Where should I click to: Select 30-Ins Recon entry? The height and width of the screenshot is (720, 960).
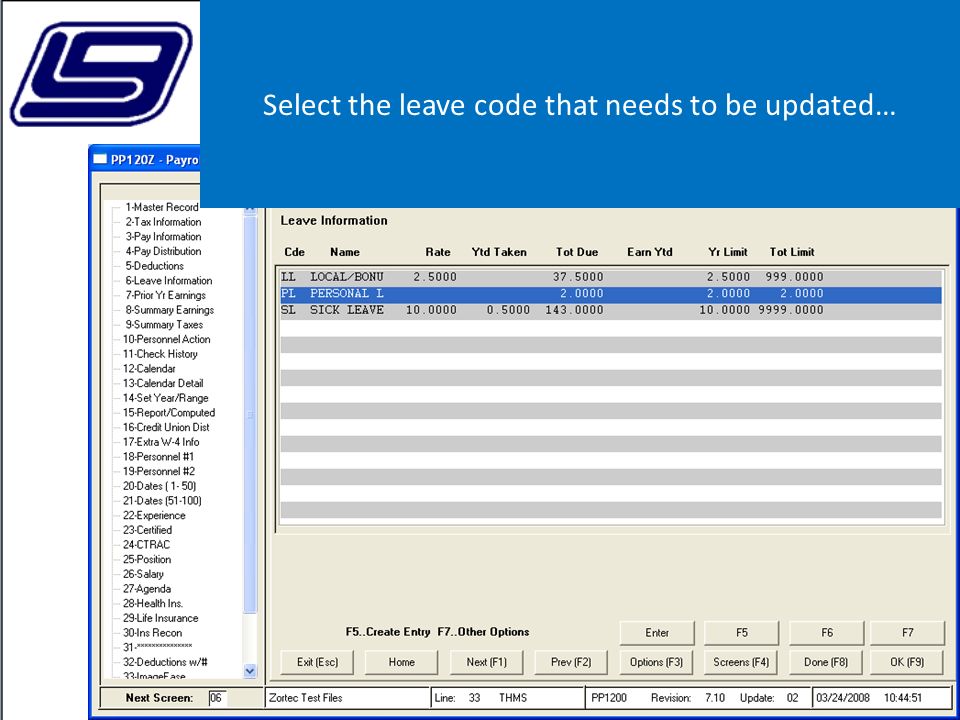pyautogui.click(x=152, y=634)
